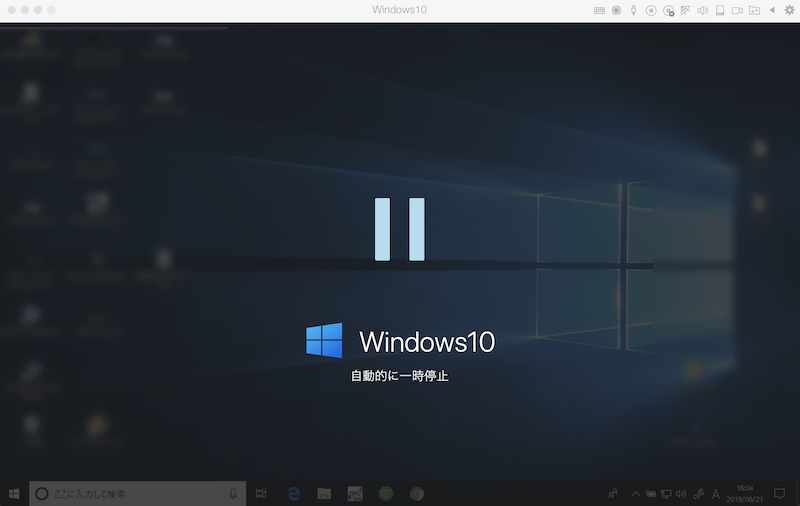Collapse the status icons with the triangle arrow
The image size is (800, 506).
point(771,10)
